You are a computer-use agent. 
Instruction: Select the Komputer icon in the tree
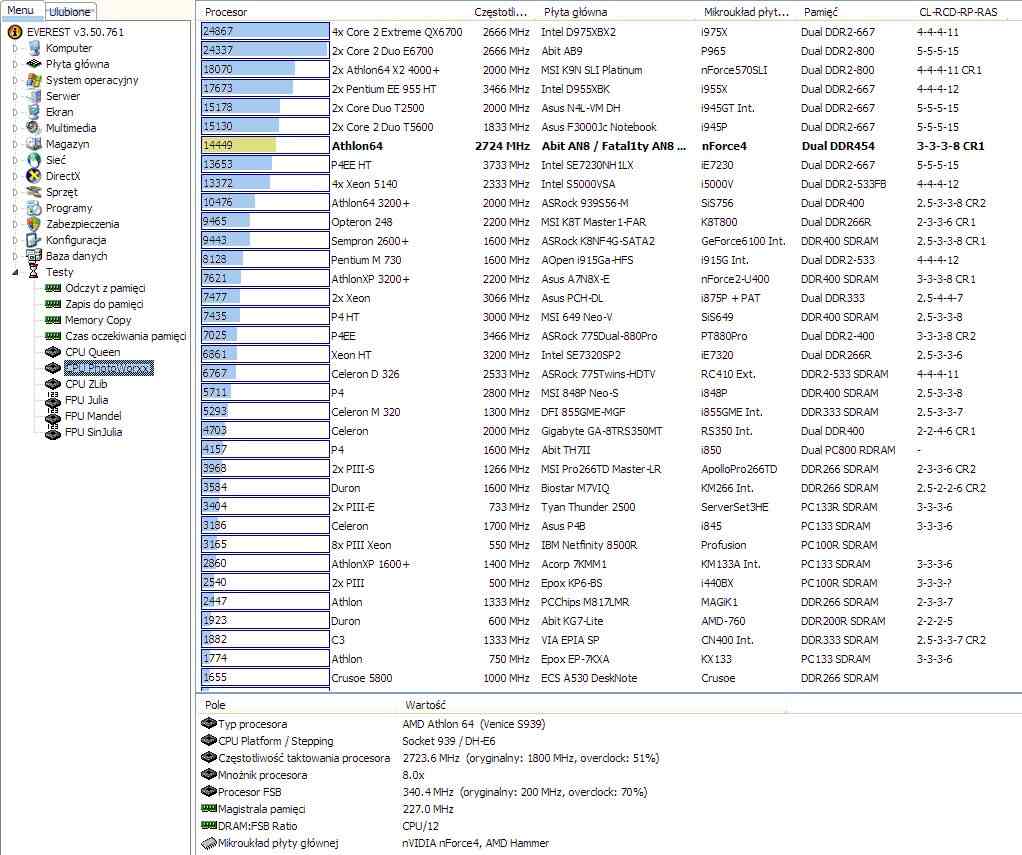click(34, 48)
